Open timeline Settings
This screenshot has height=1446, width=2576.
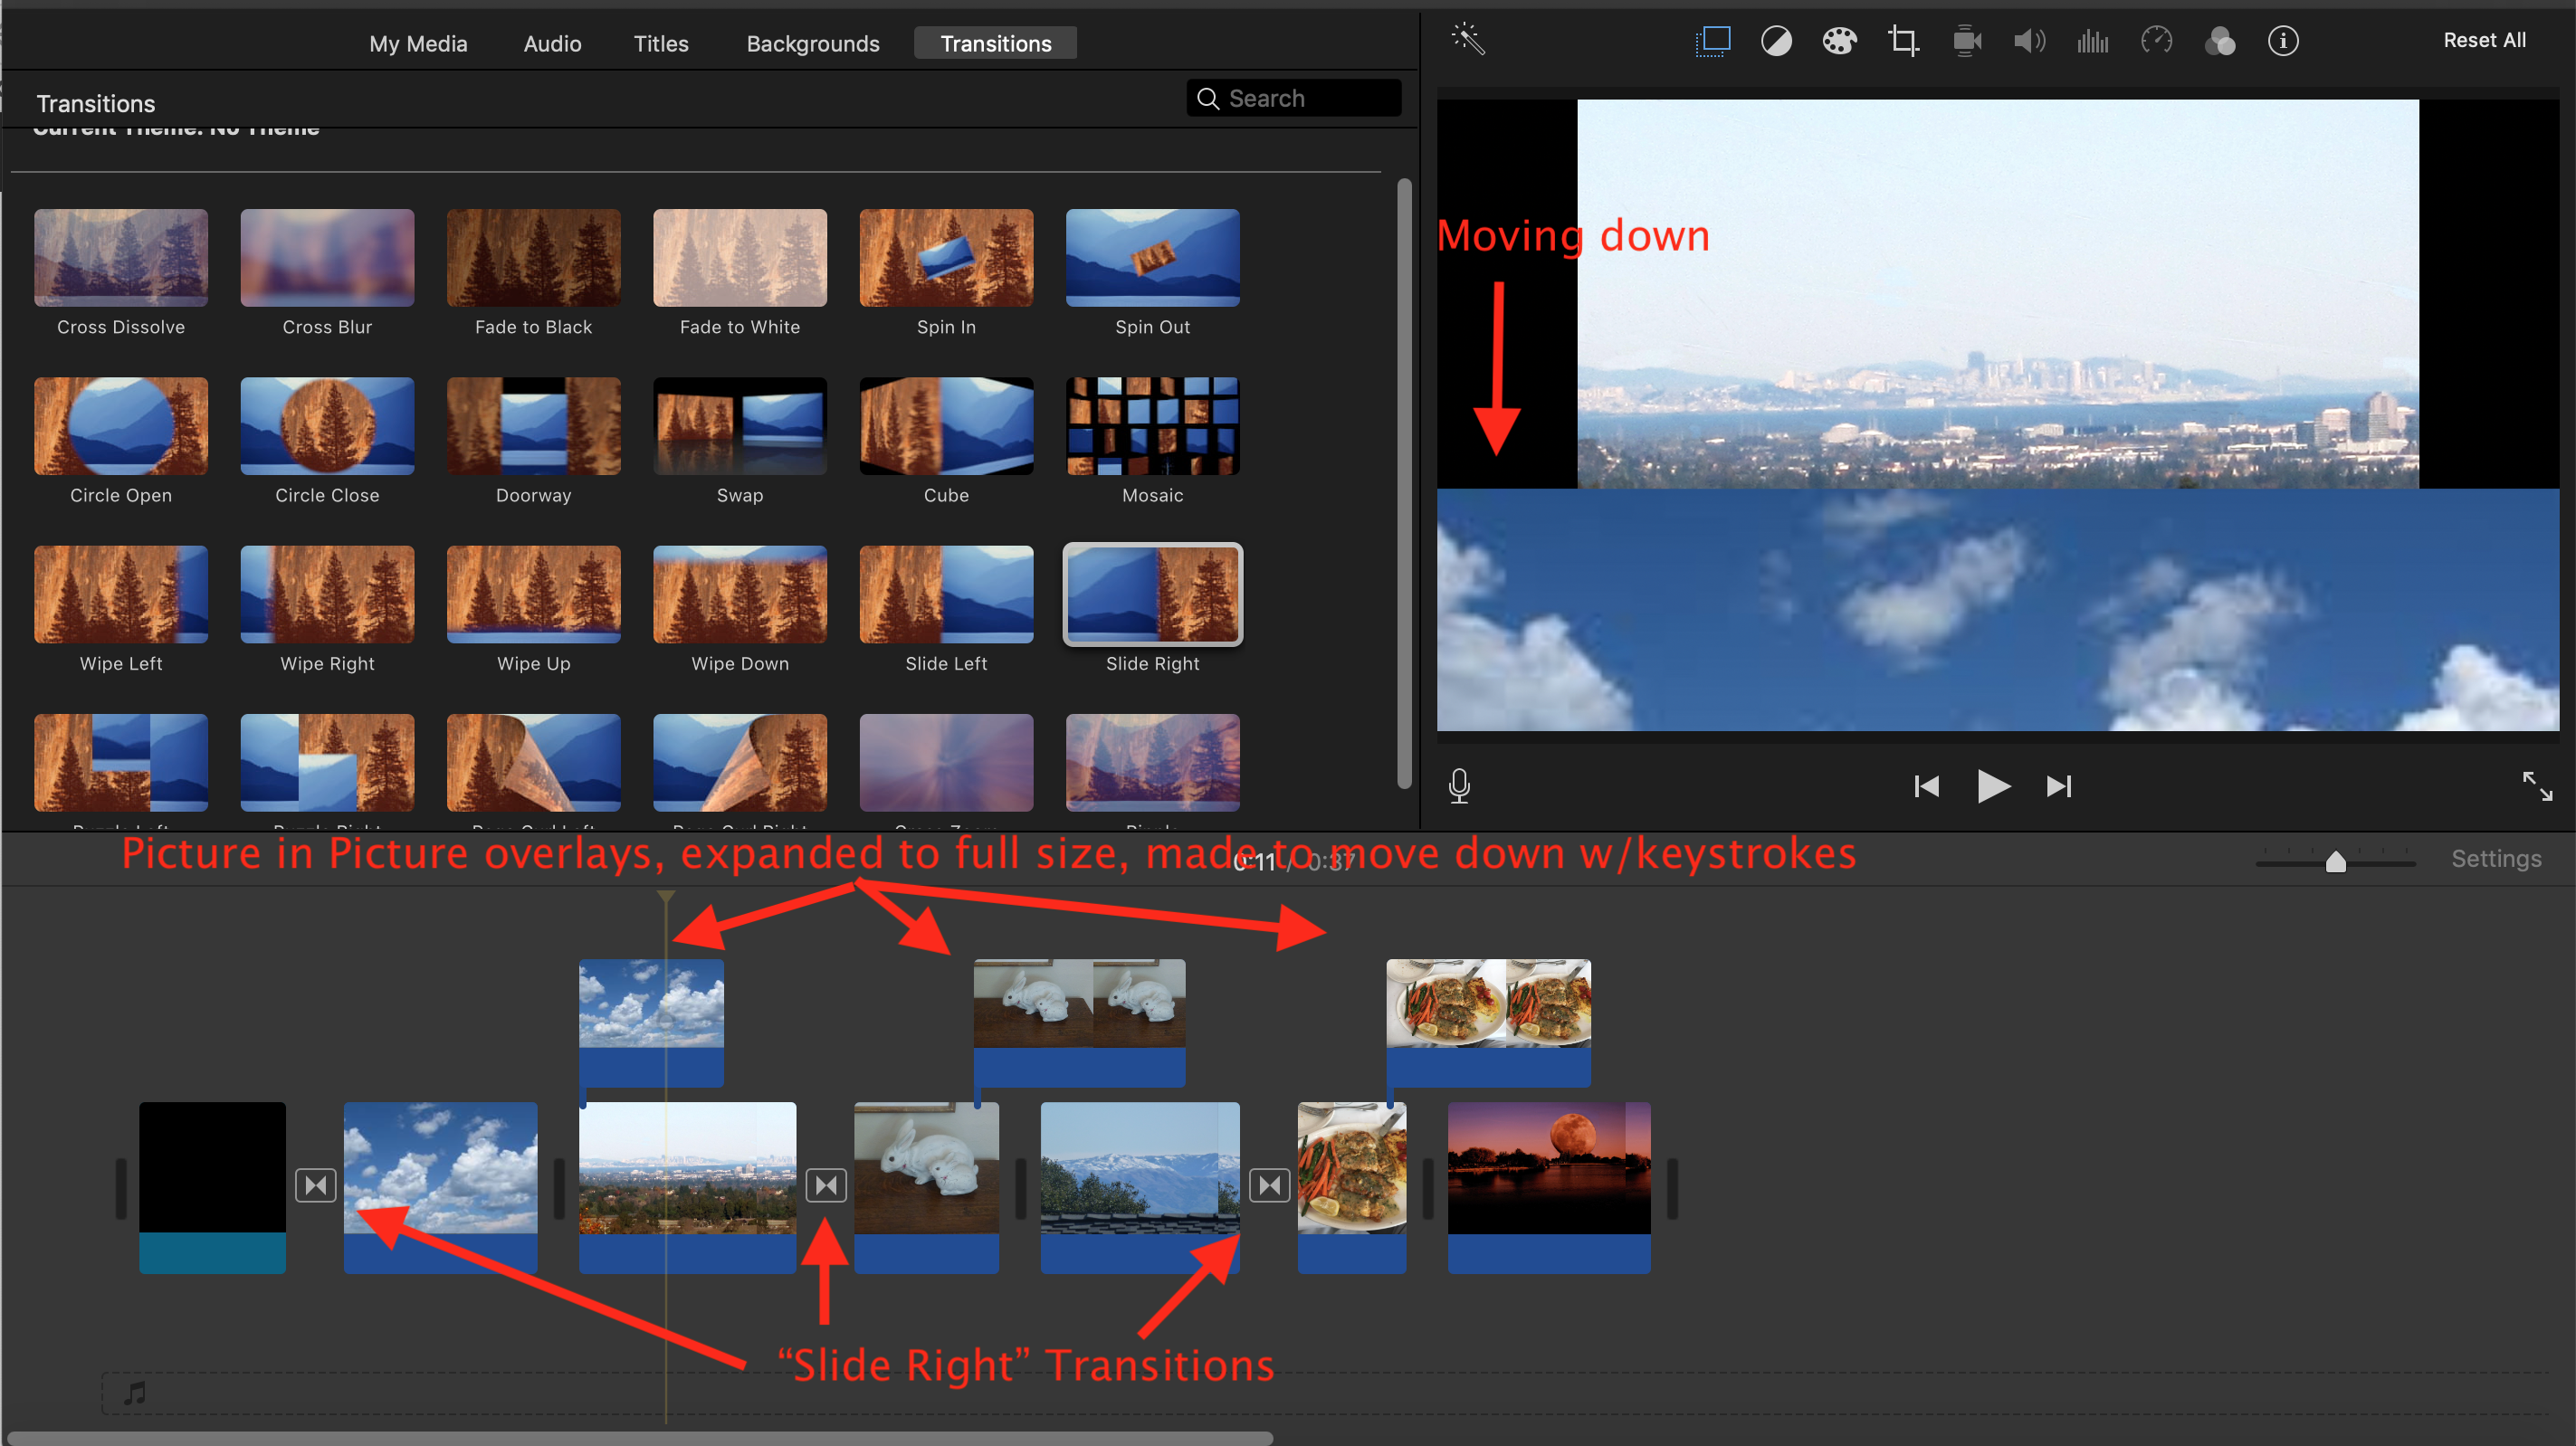click(2496, 859)
